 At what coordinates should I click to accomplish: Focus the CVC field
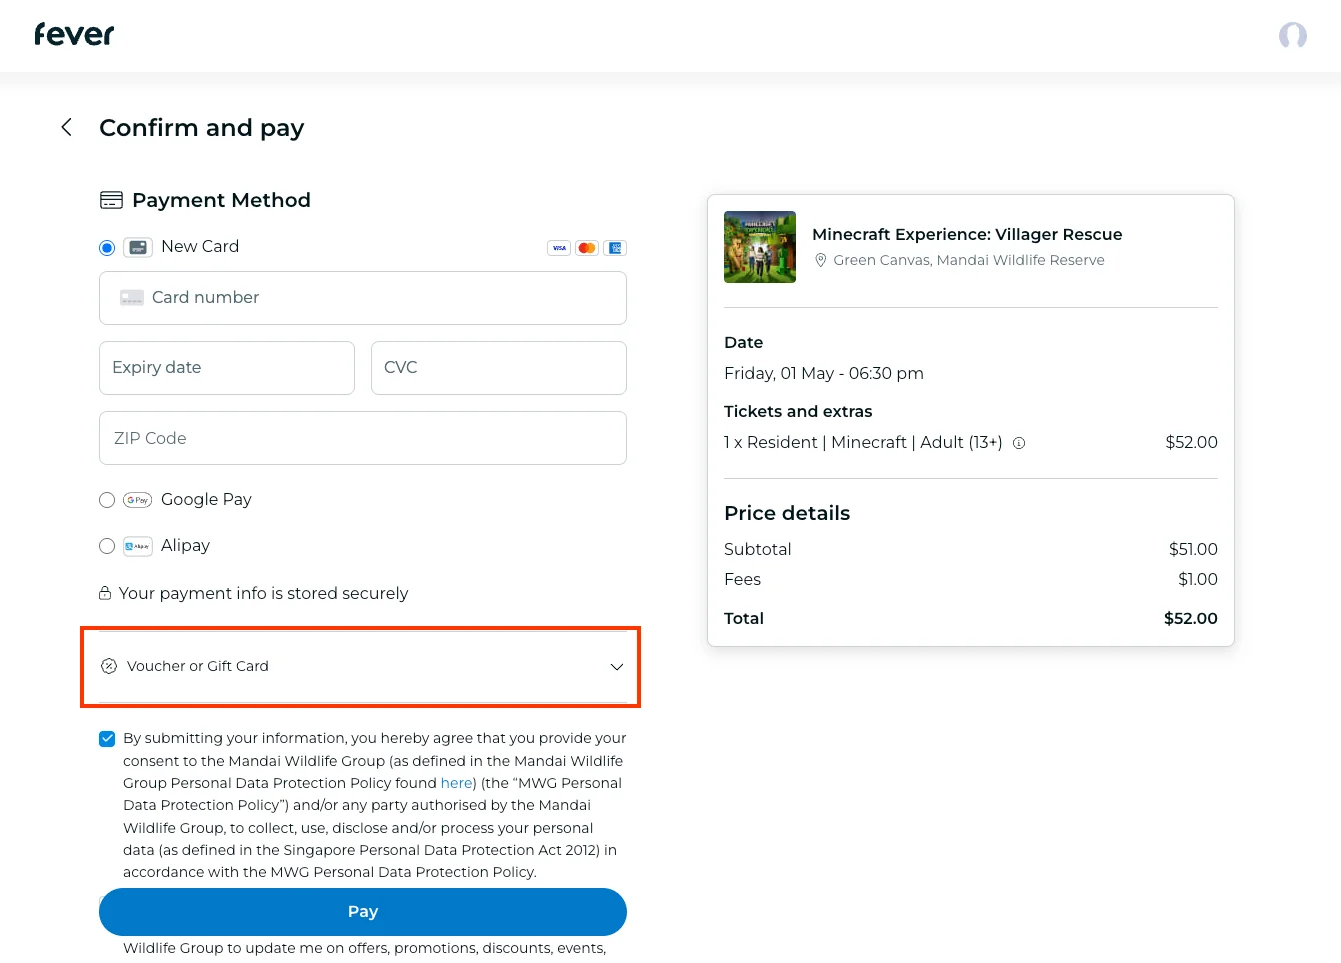coord(499,368)
